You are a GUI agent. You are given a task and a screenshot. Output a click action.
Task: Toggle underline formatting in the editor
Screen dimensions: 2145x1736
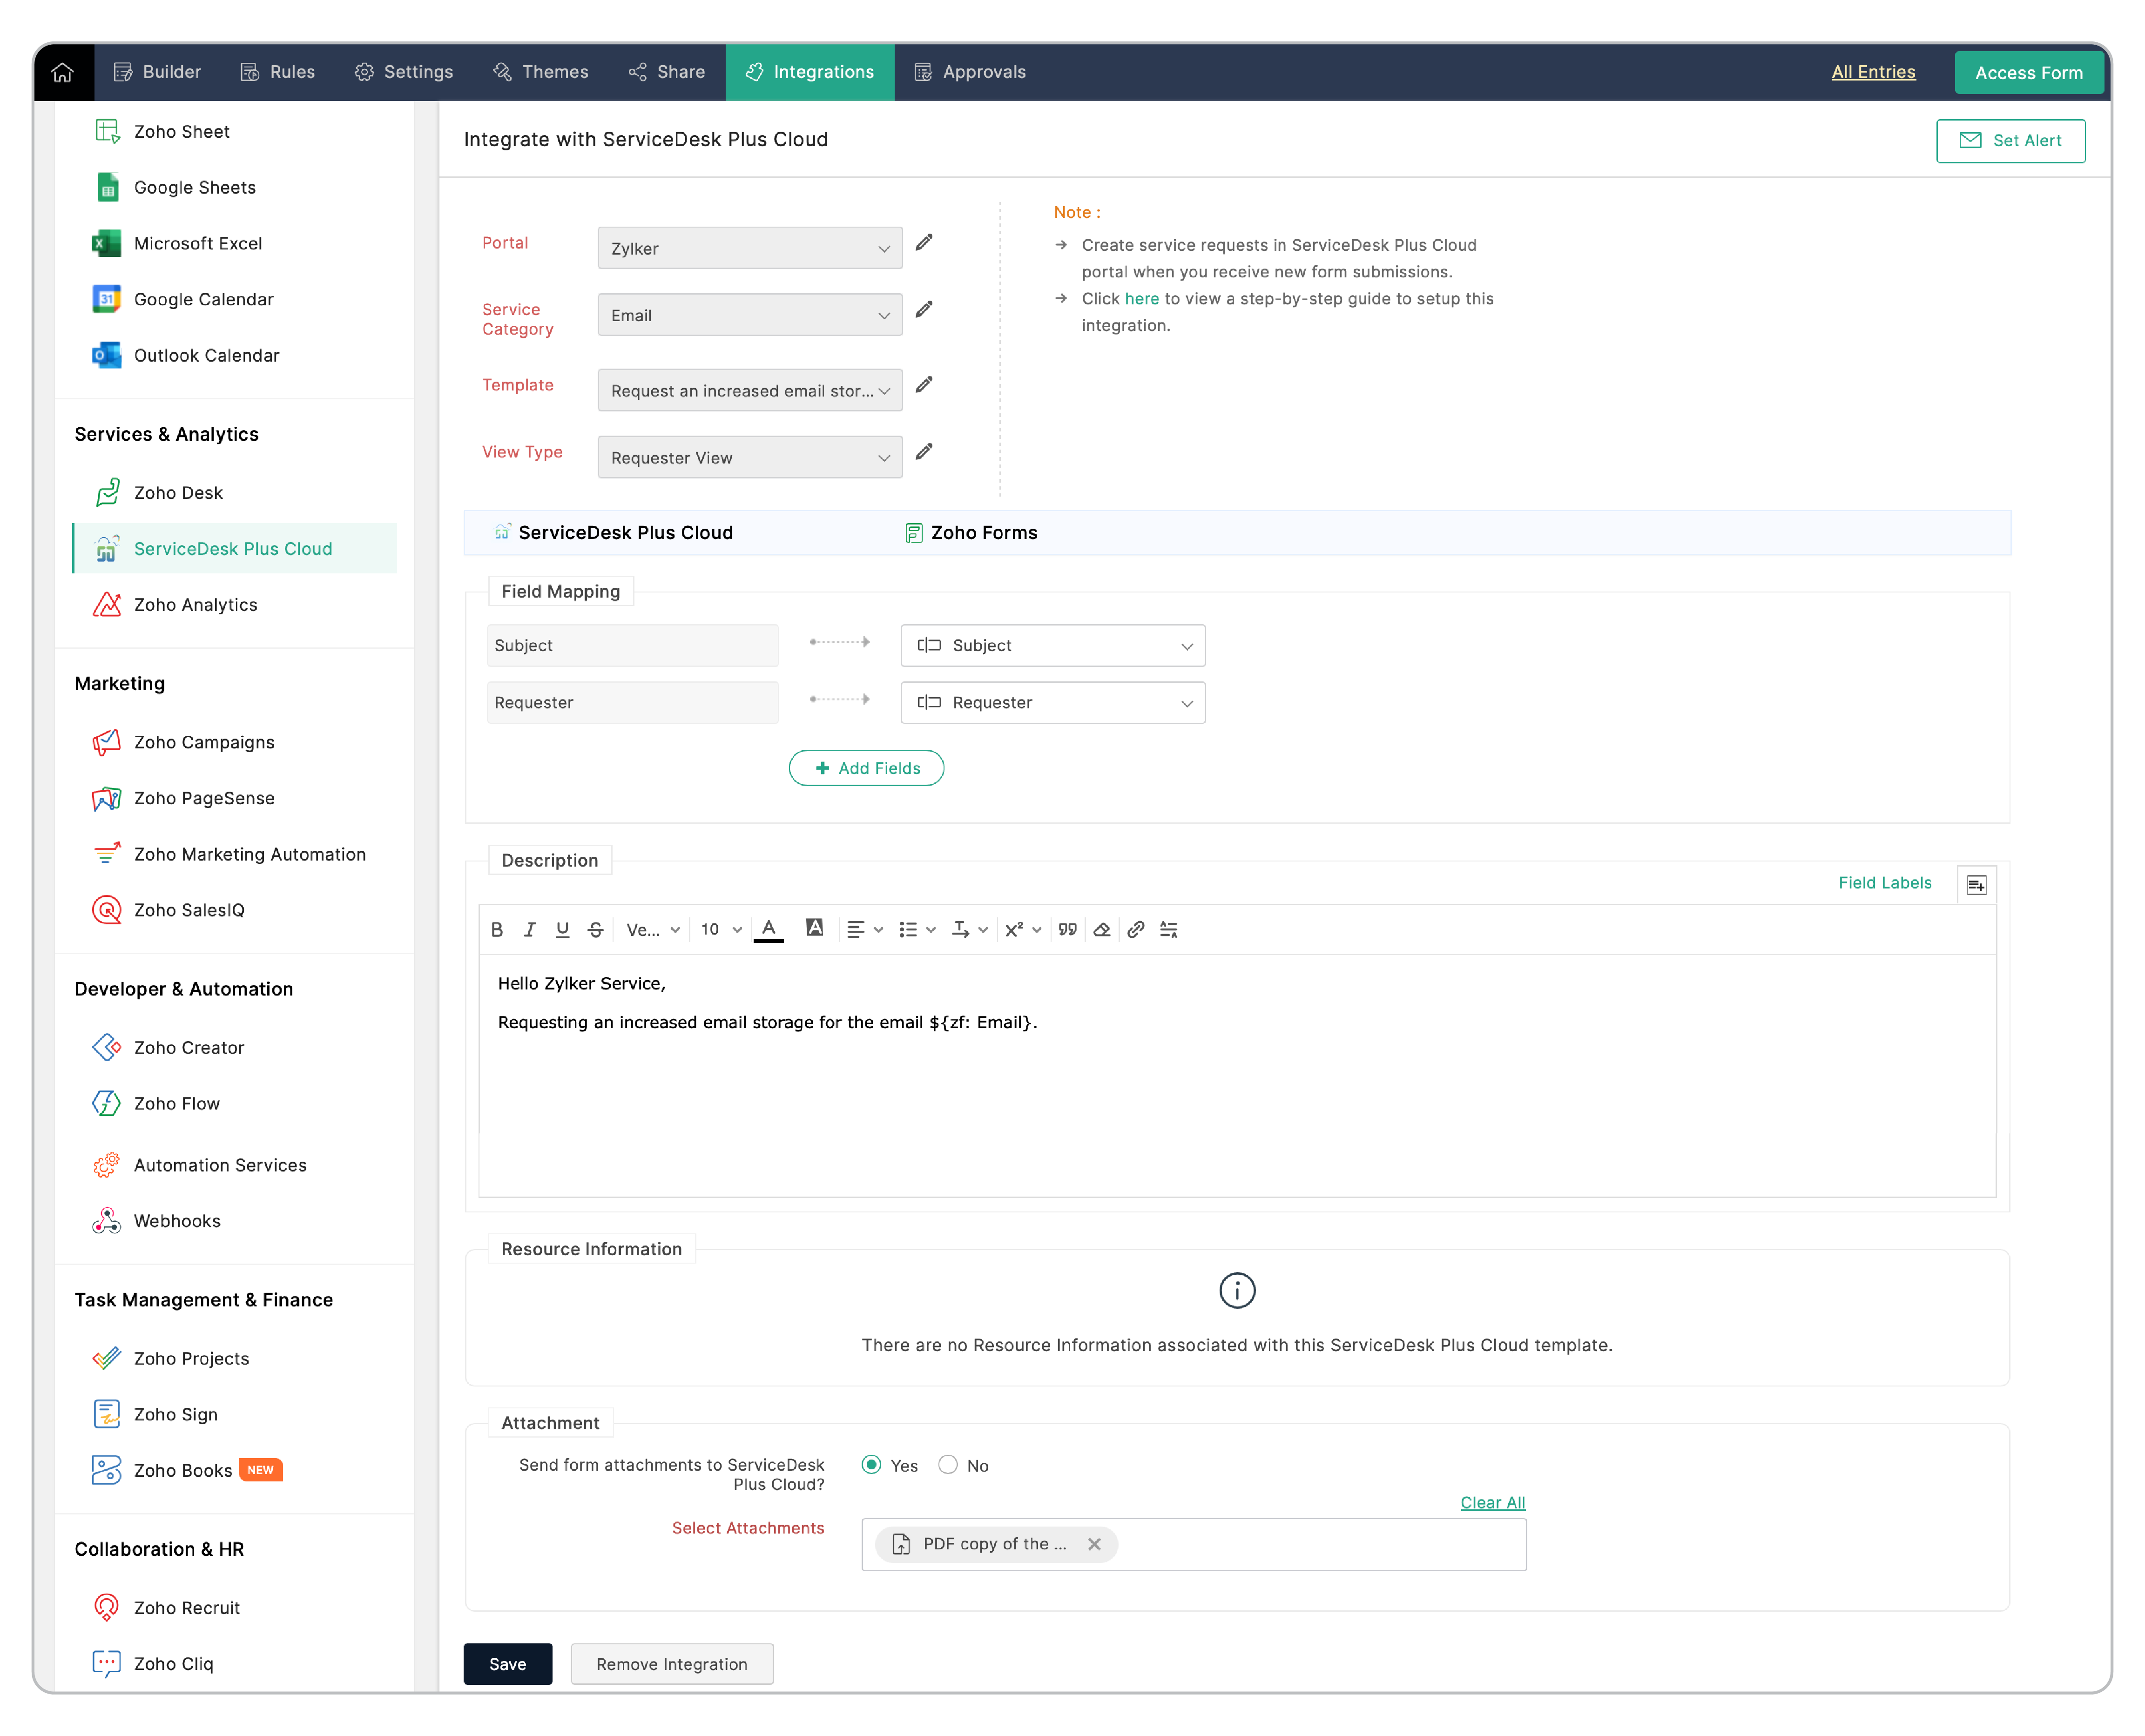click(x=562, y=929)
